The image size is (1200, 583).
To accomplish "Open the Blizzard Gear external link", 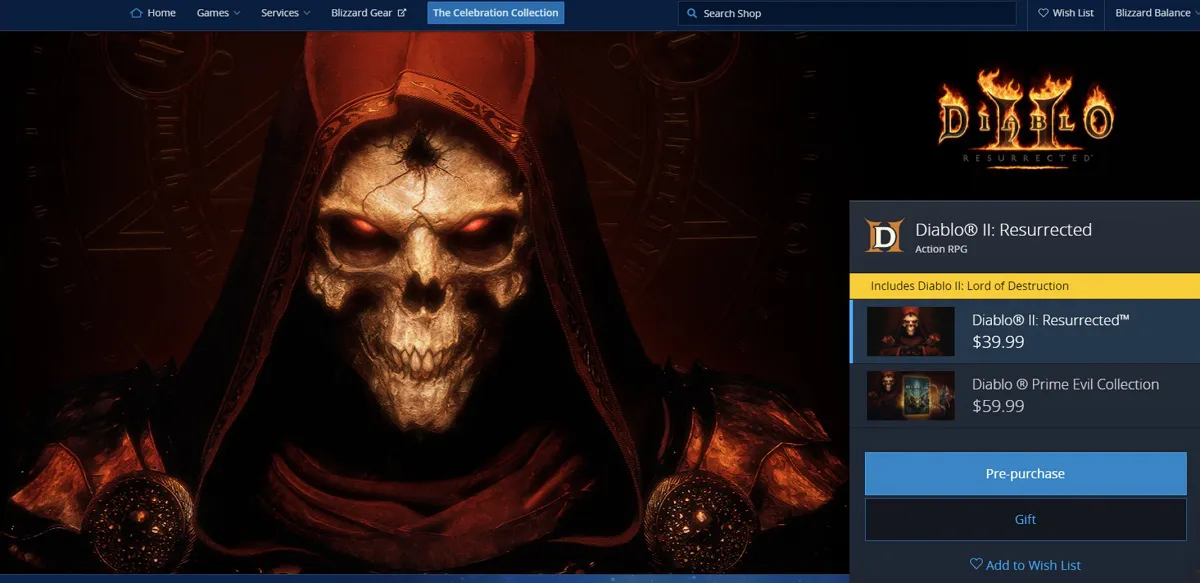I will coord(368,13).
